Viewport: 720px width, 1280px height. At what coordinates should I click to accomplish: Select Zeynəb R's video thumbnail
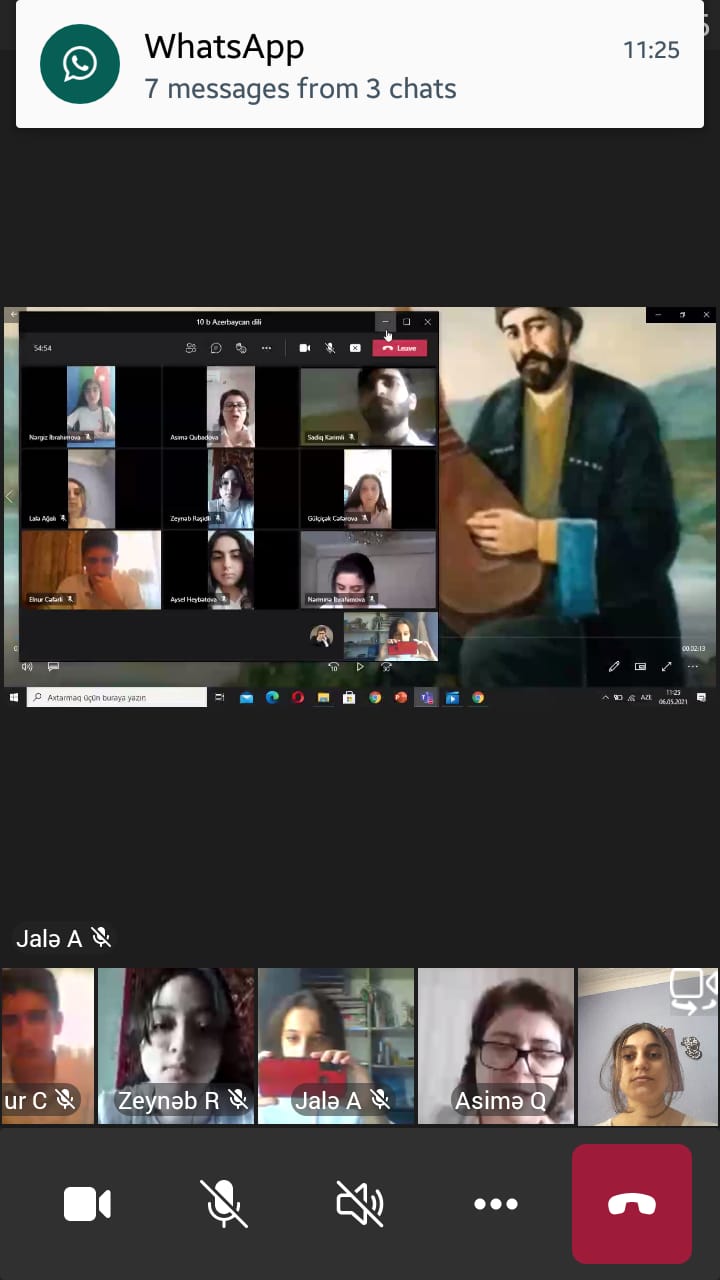point(176,1046)
